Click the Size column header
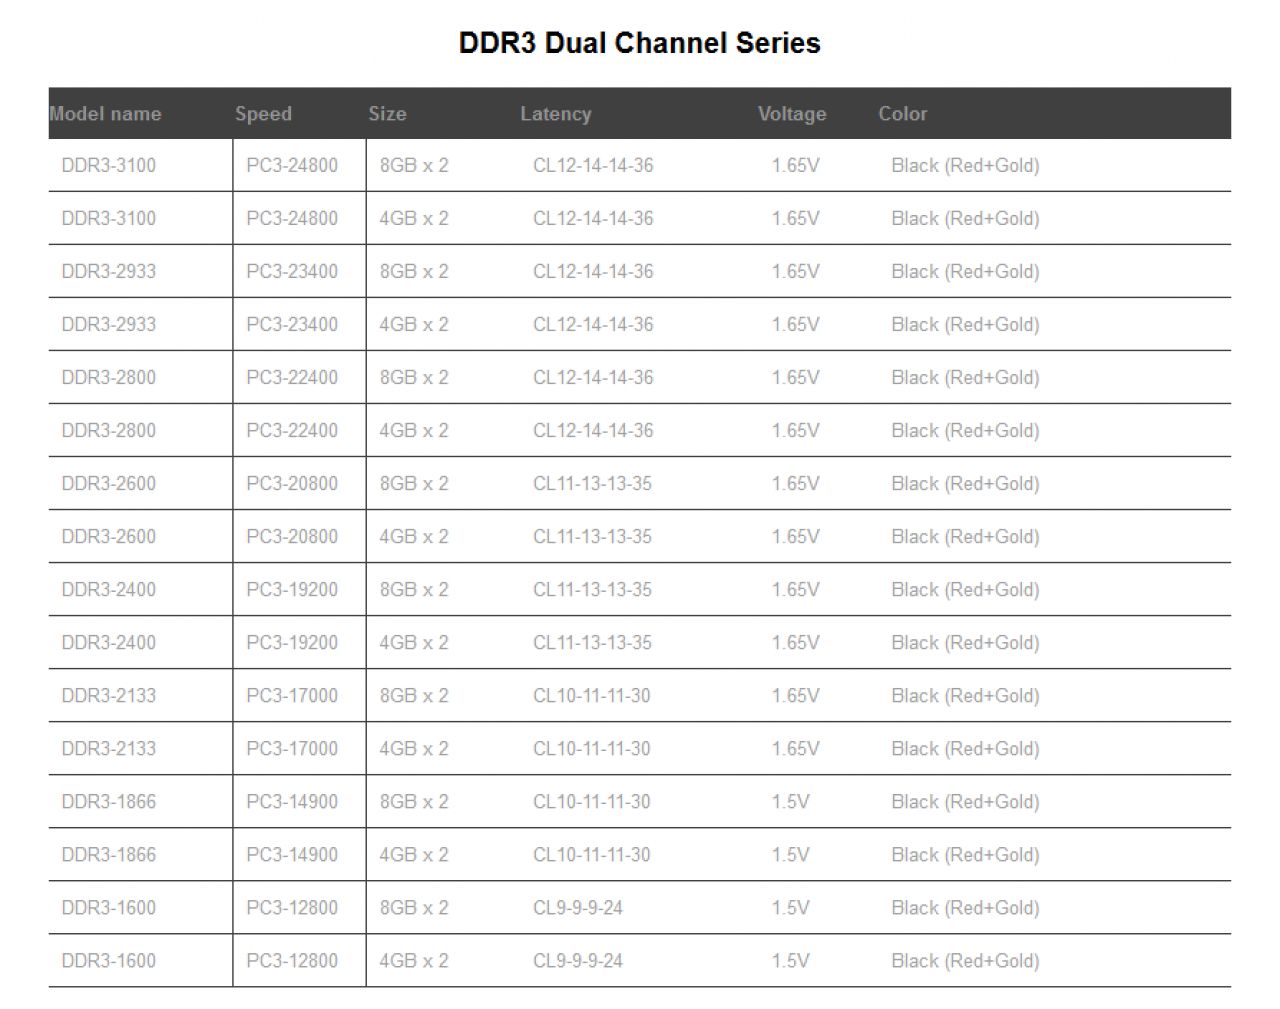The image size is (1280, 1009). 387,114
